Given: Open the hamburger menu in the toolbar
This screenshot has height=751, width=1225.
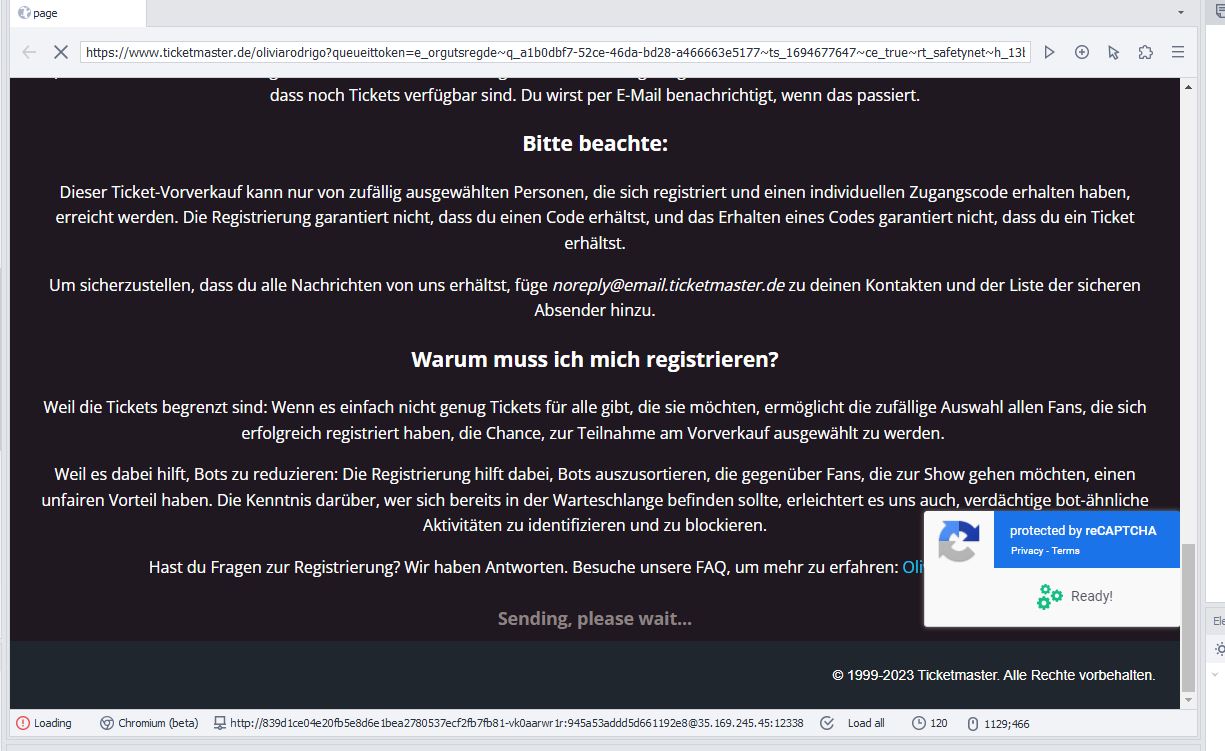Looking at the screenshot, I should (x=1178, y=52).
